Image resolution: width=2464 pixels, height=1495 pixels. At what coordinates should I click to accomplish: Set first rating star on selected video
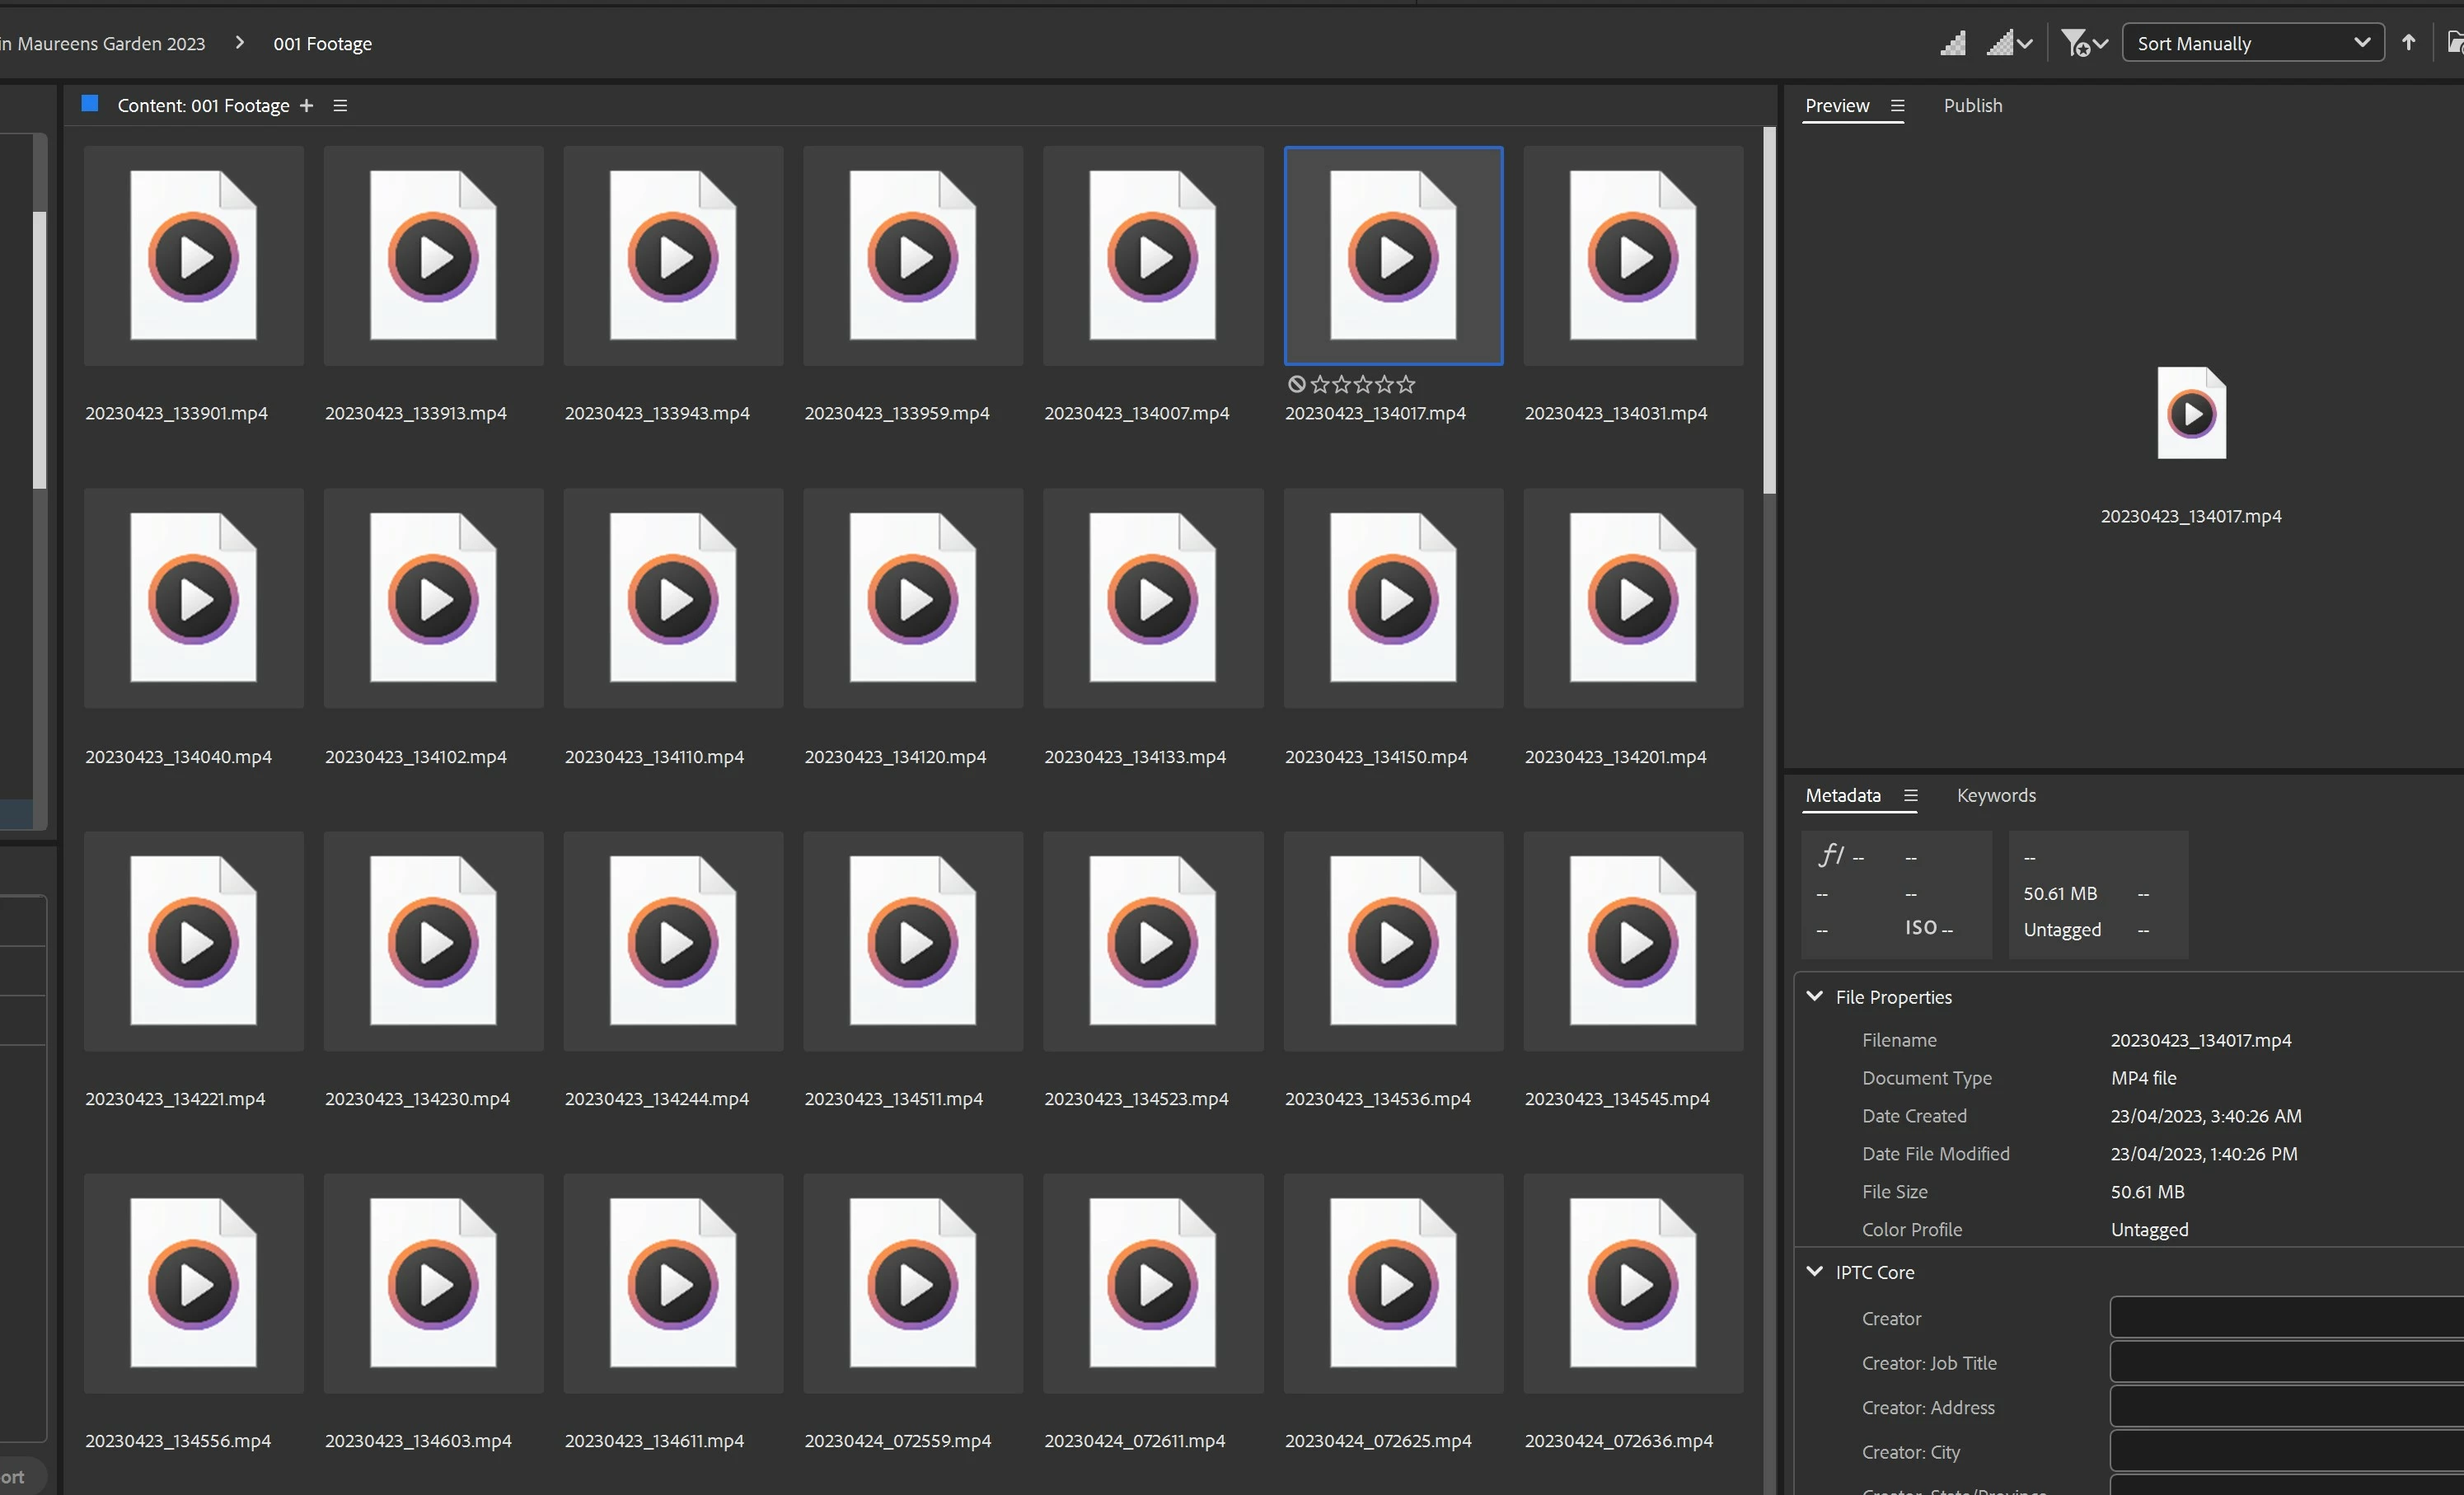1320,384
